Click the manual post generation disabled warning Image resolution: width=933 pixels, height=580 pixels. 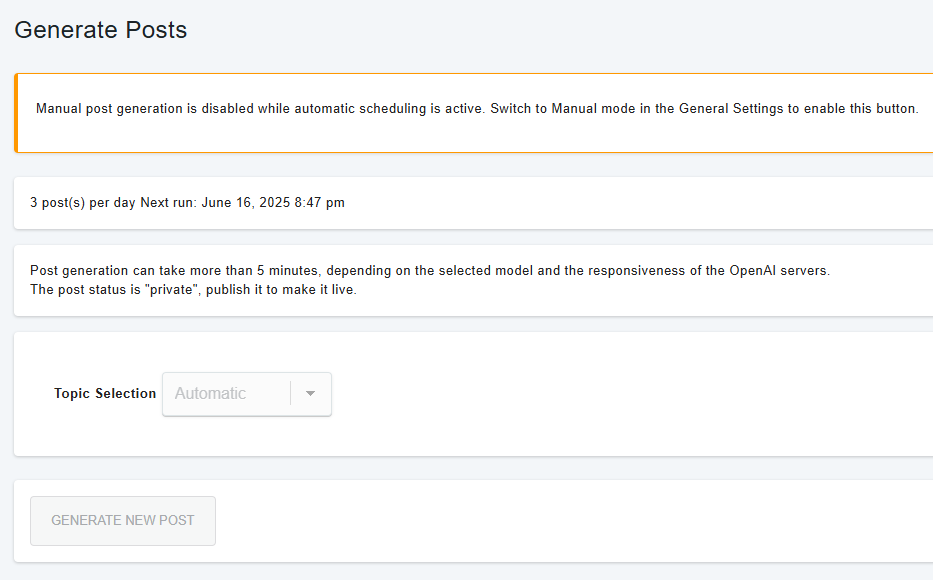[x=477, y=109]
